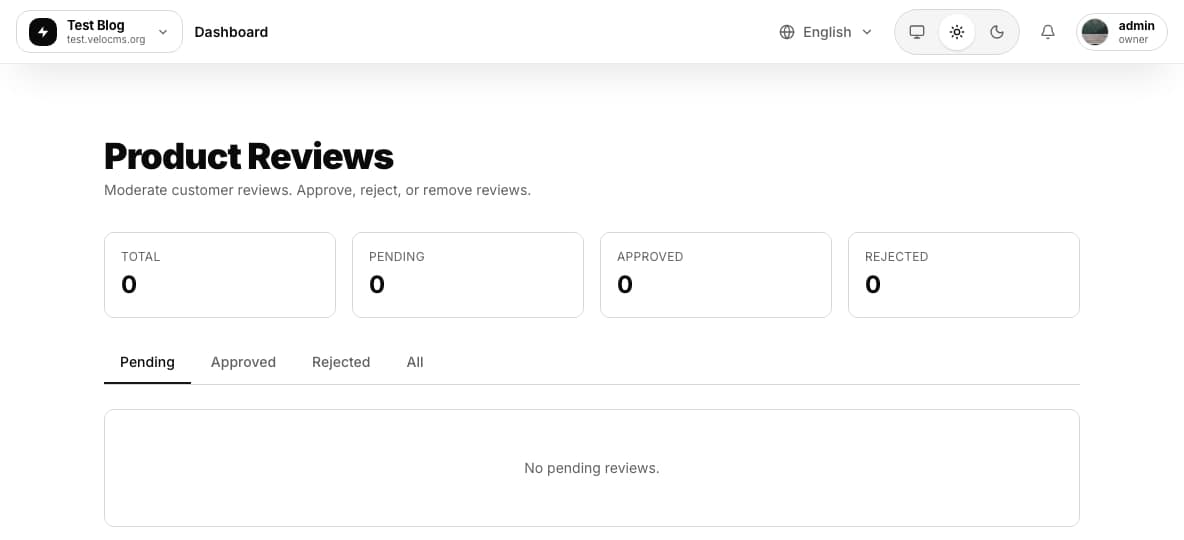Click the admin avatar image
Viewport: 1184px width, 540px height.
tap(1095, 32)
